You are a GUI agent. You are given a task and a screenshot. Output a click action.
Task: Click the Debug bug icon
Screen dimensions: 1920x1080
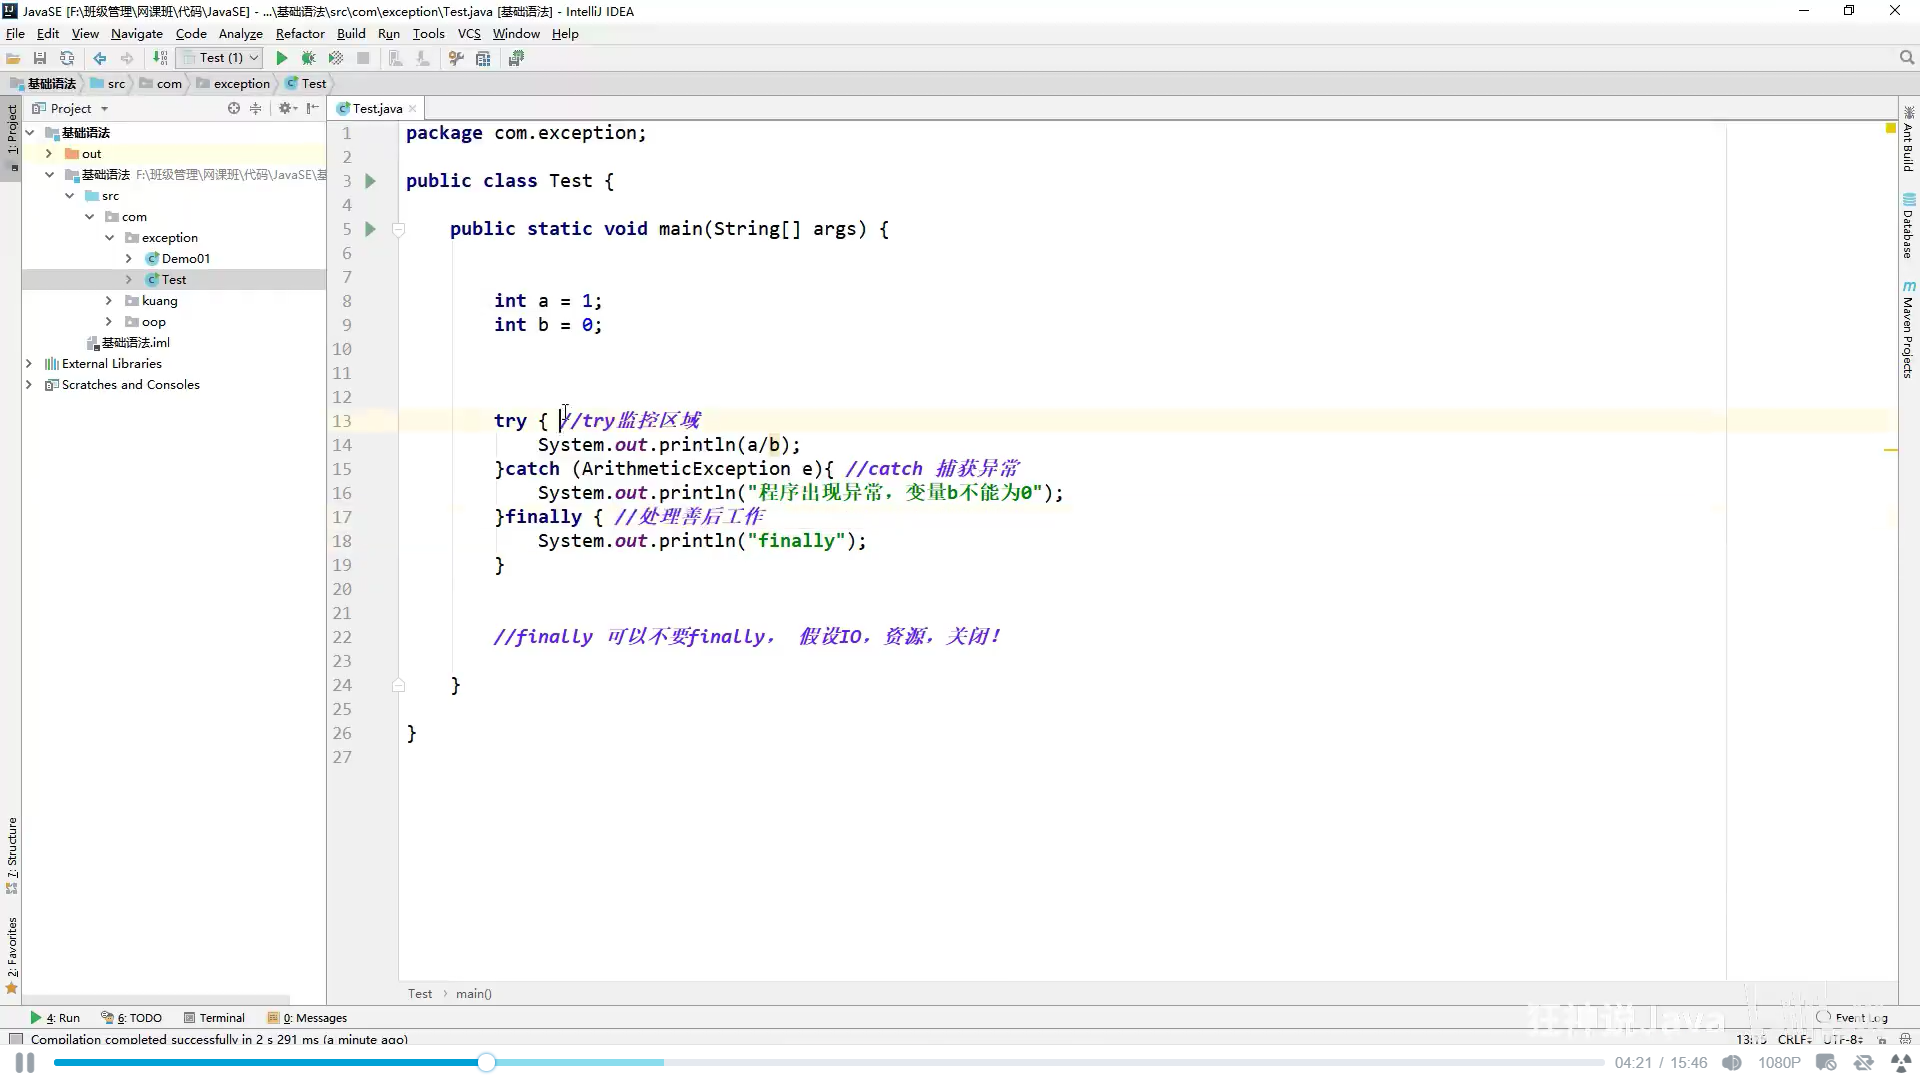pos(309,58)
